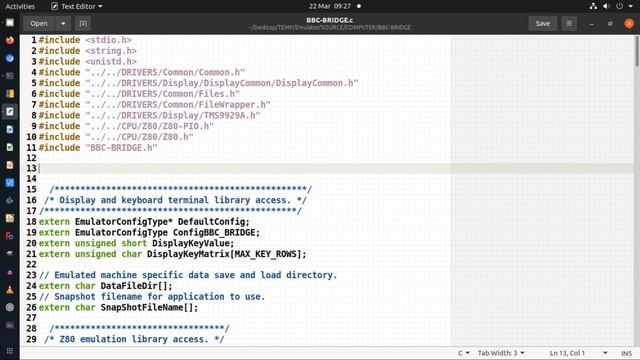
Task: Create a new document with the new-tab icon
Action: click(83, 24)
